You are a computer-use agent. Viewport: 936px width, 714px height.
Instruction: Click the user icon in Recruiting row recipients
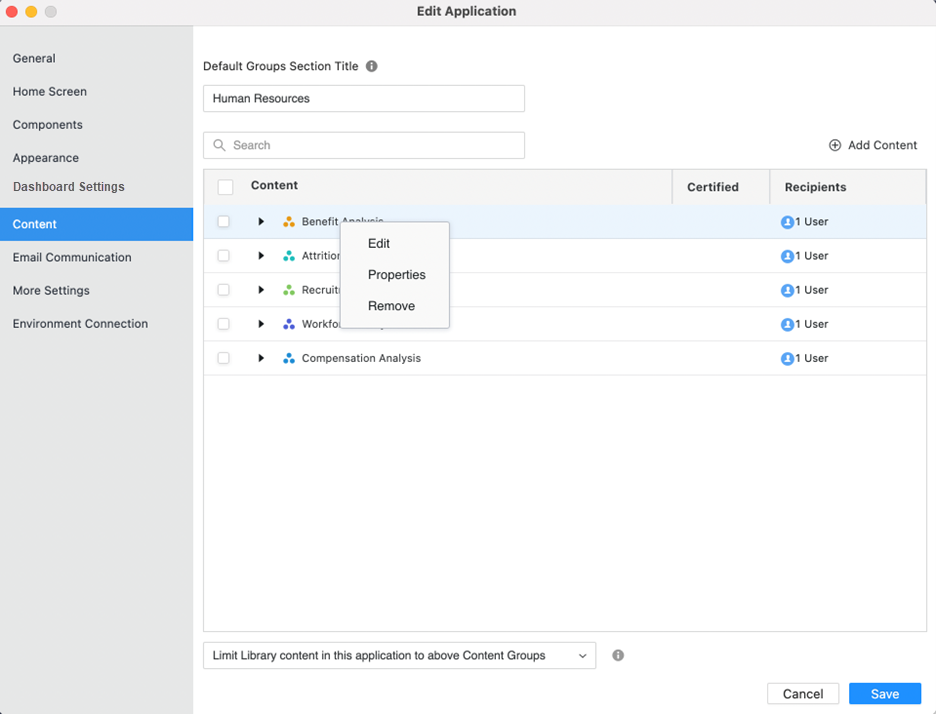pos(787,290)
